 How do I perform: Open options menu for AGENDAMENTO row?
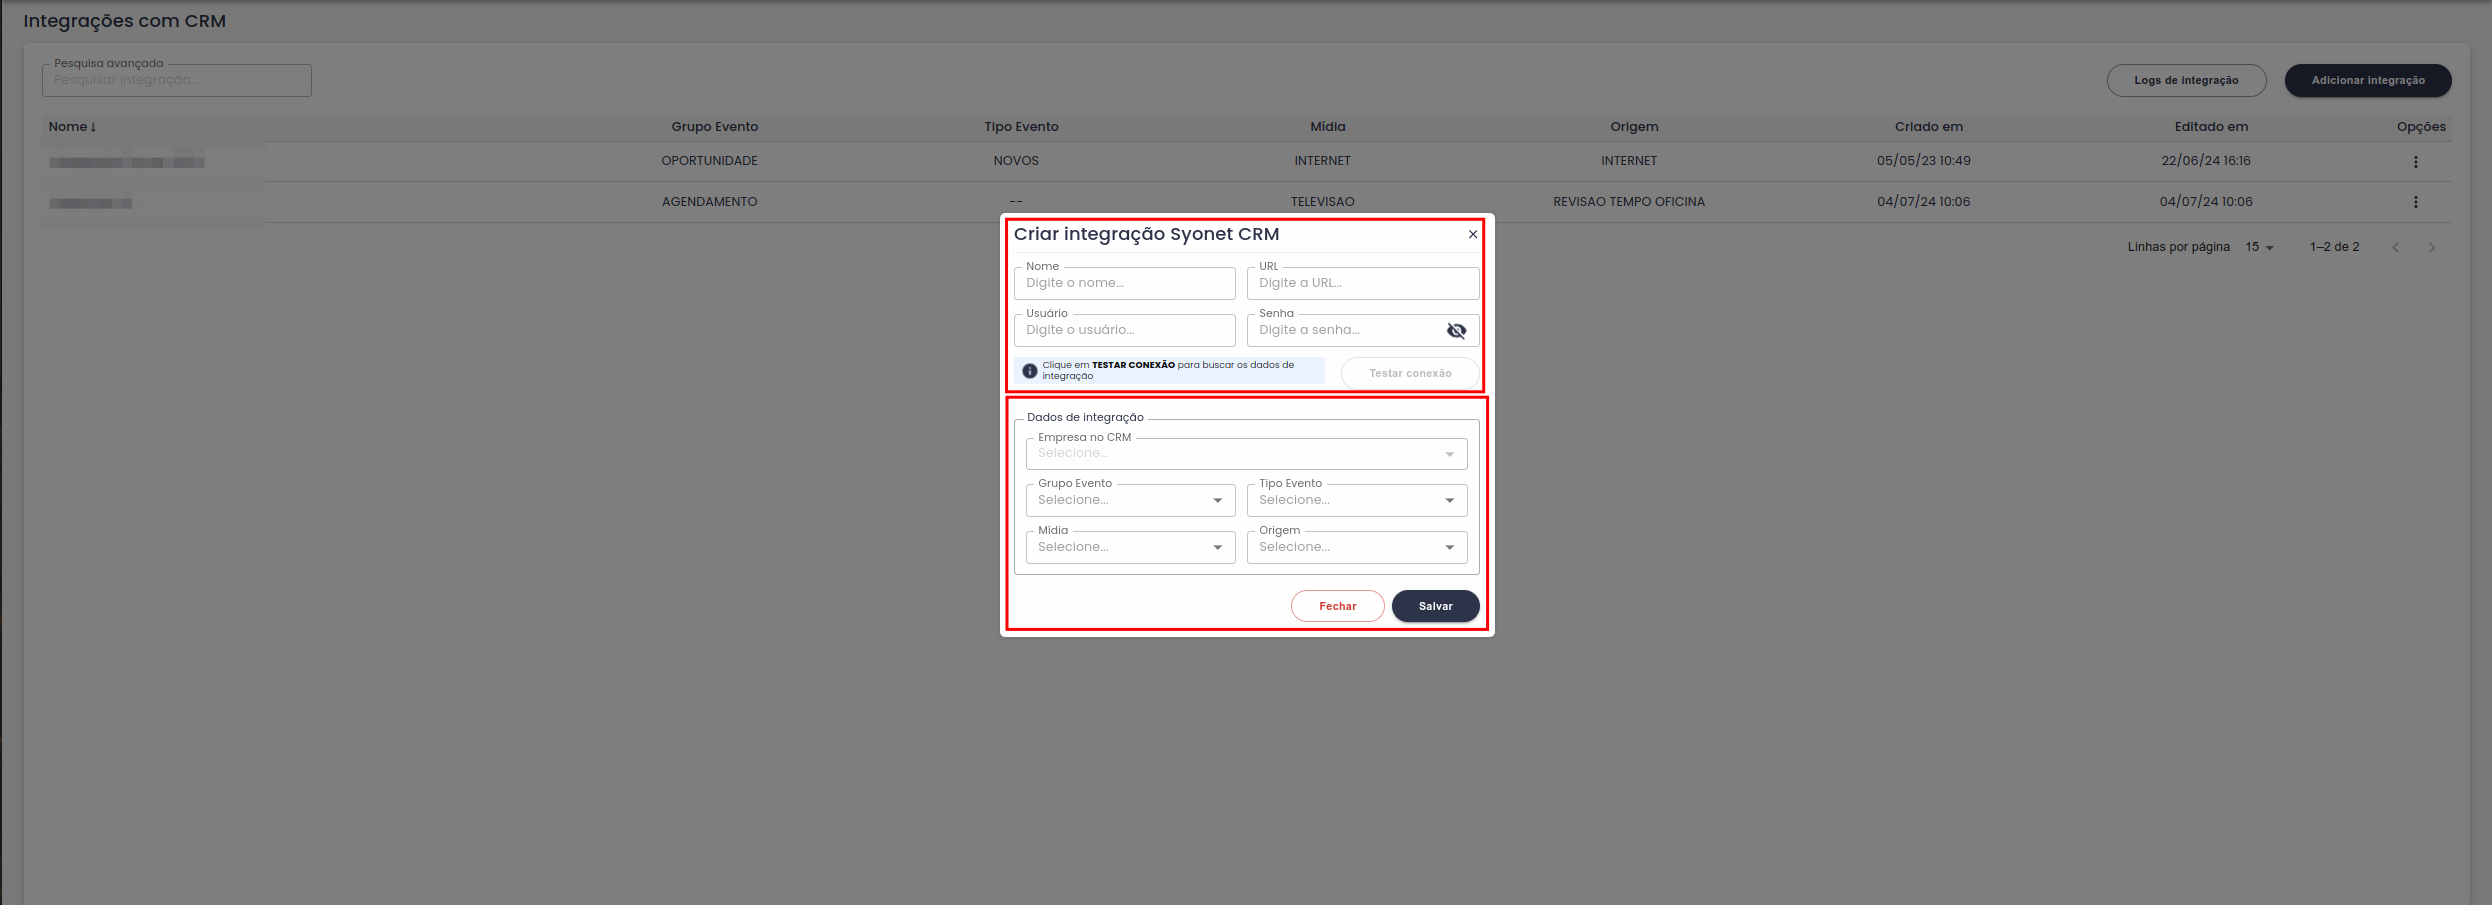pos(2415,202)
